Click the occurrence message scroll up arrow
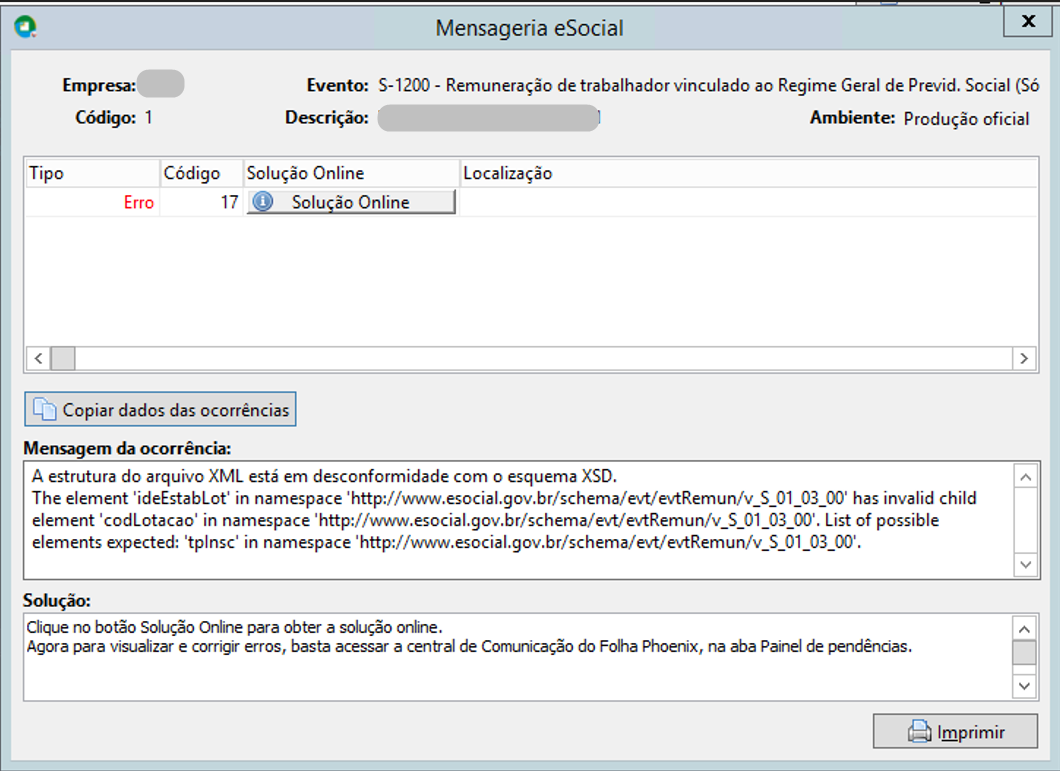 click(x=1026, y=477)
